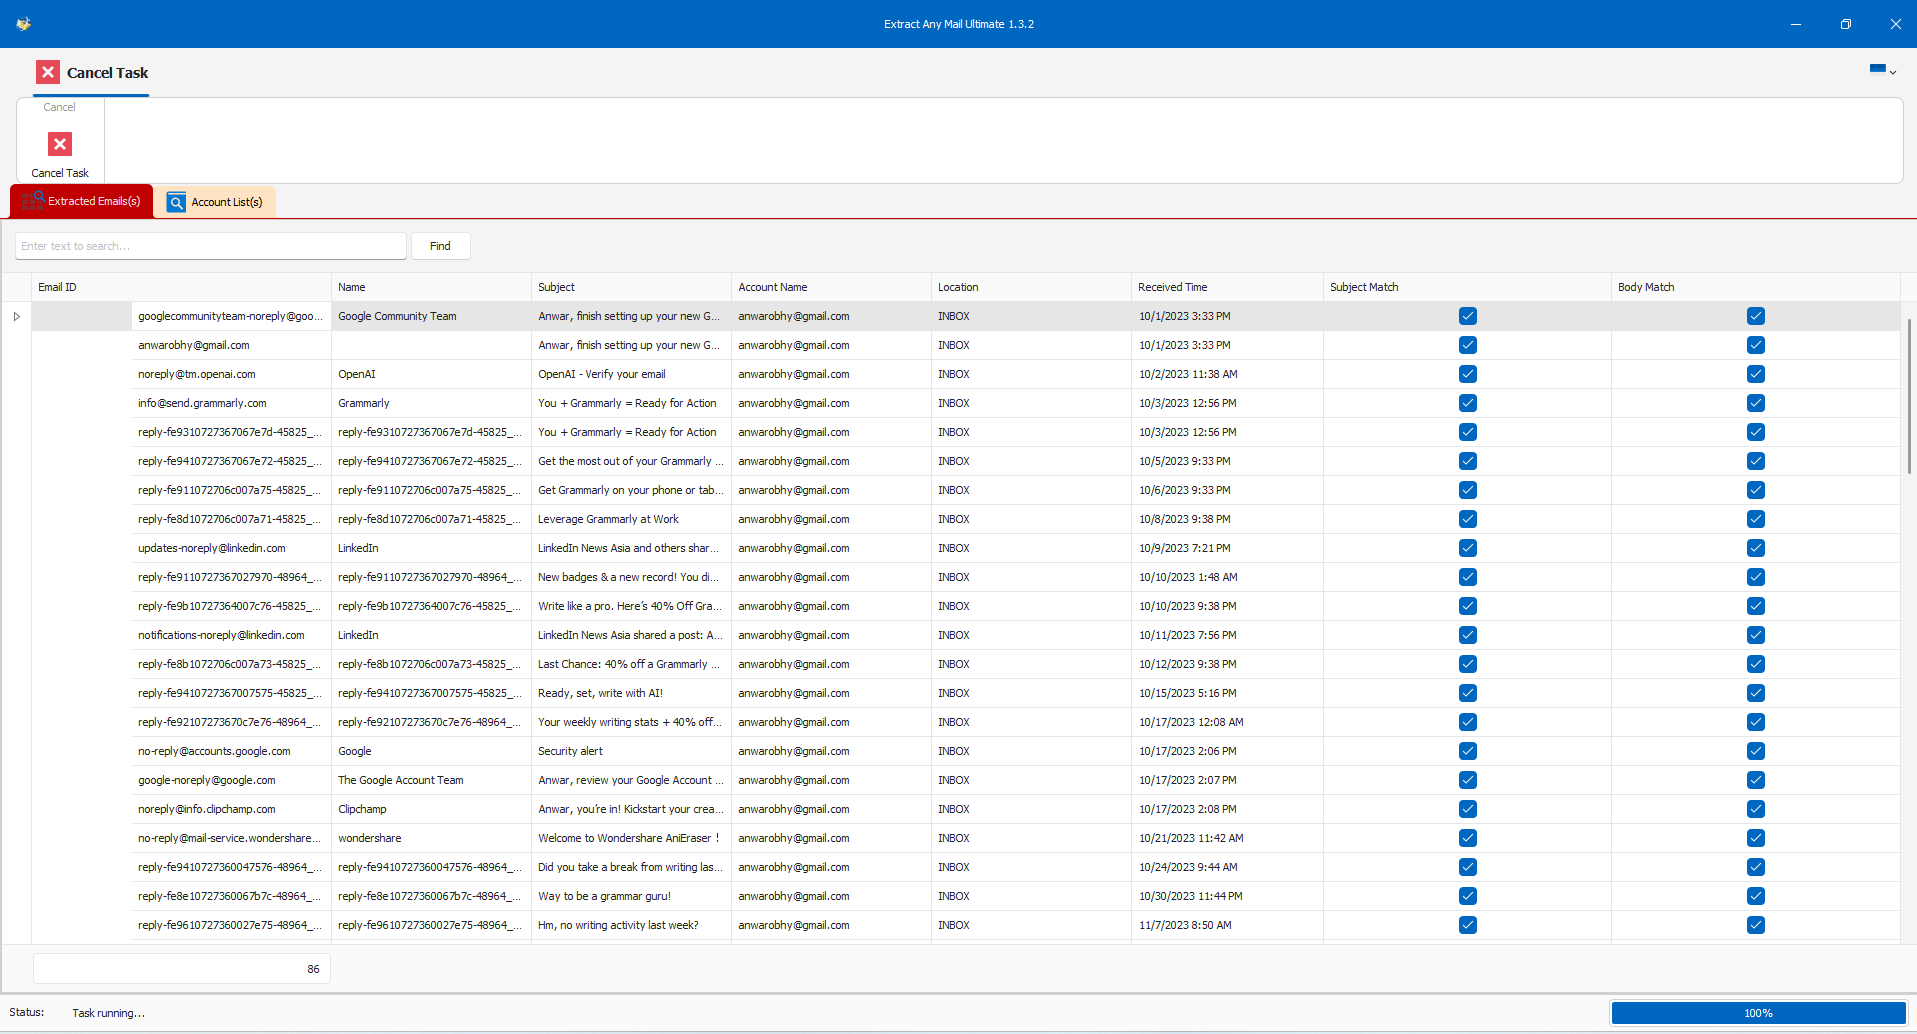1917x1034 pixels.
Task: Toggle Subject Match for Google Community Team row
Action: 1468,316
